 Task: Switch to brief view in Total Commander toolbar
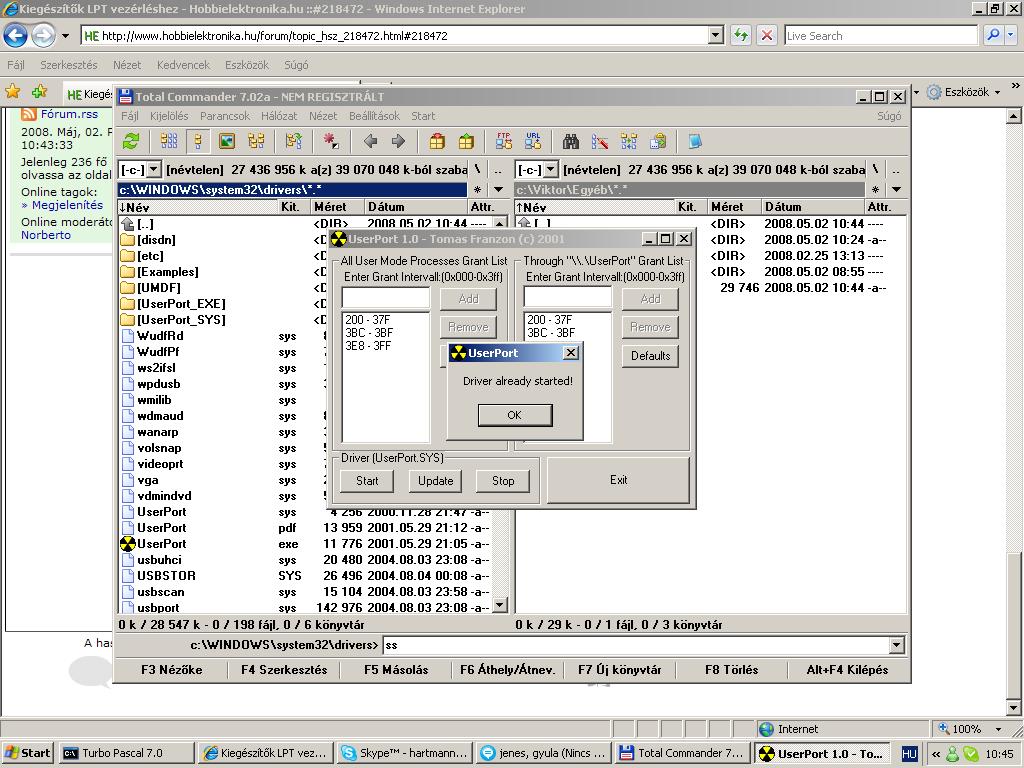click(169, 141)
